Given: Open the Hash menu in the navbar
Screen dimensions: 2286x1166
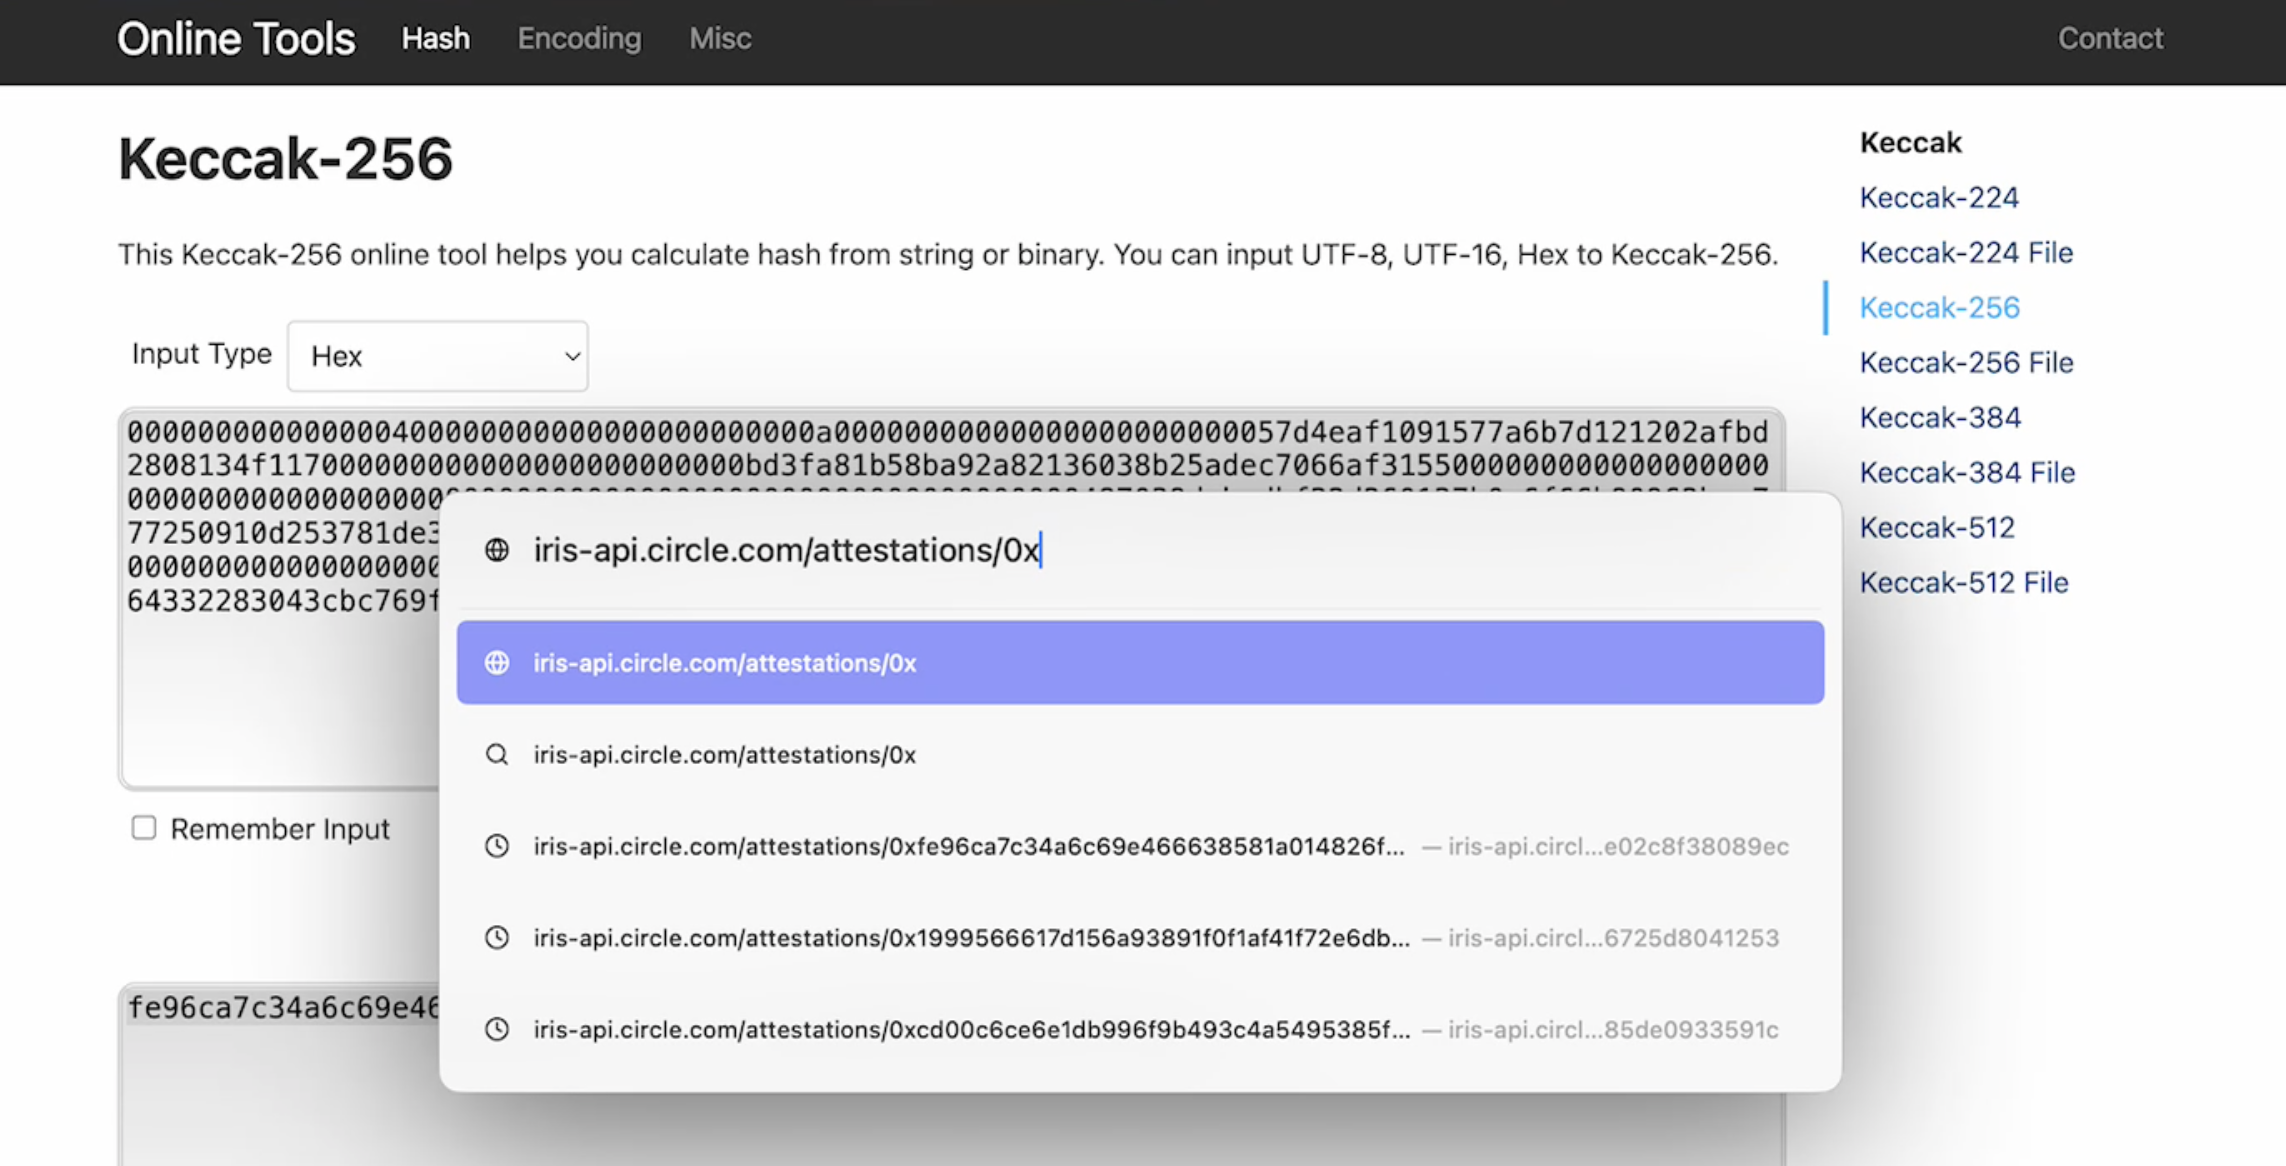Looking at the screenshot, I should pos(435,39).
